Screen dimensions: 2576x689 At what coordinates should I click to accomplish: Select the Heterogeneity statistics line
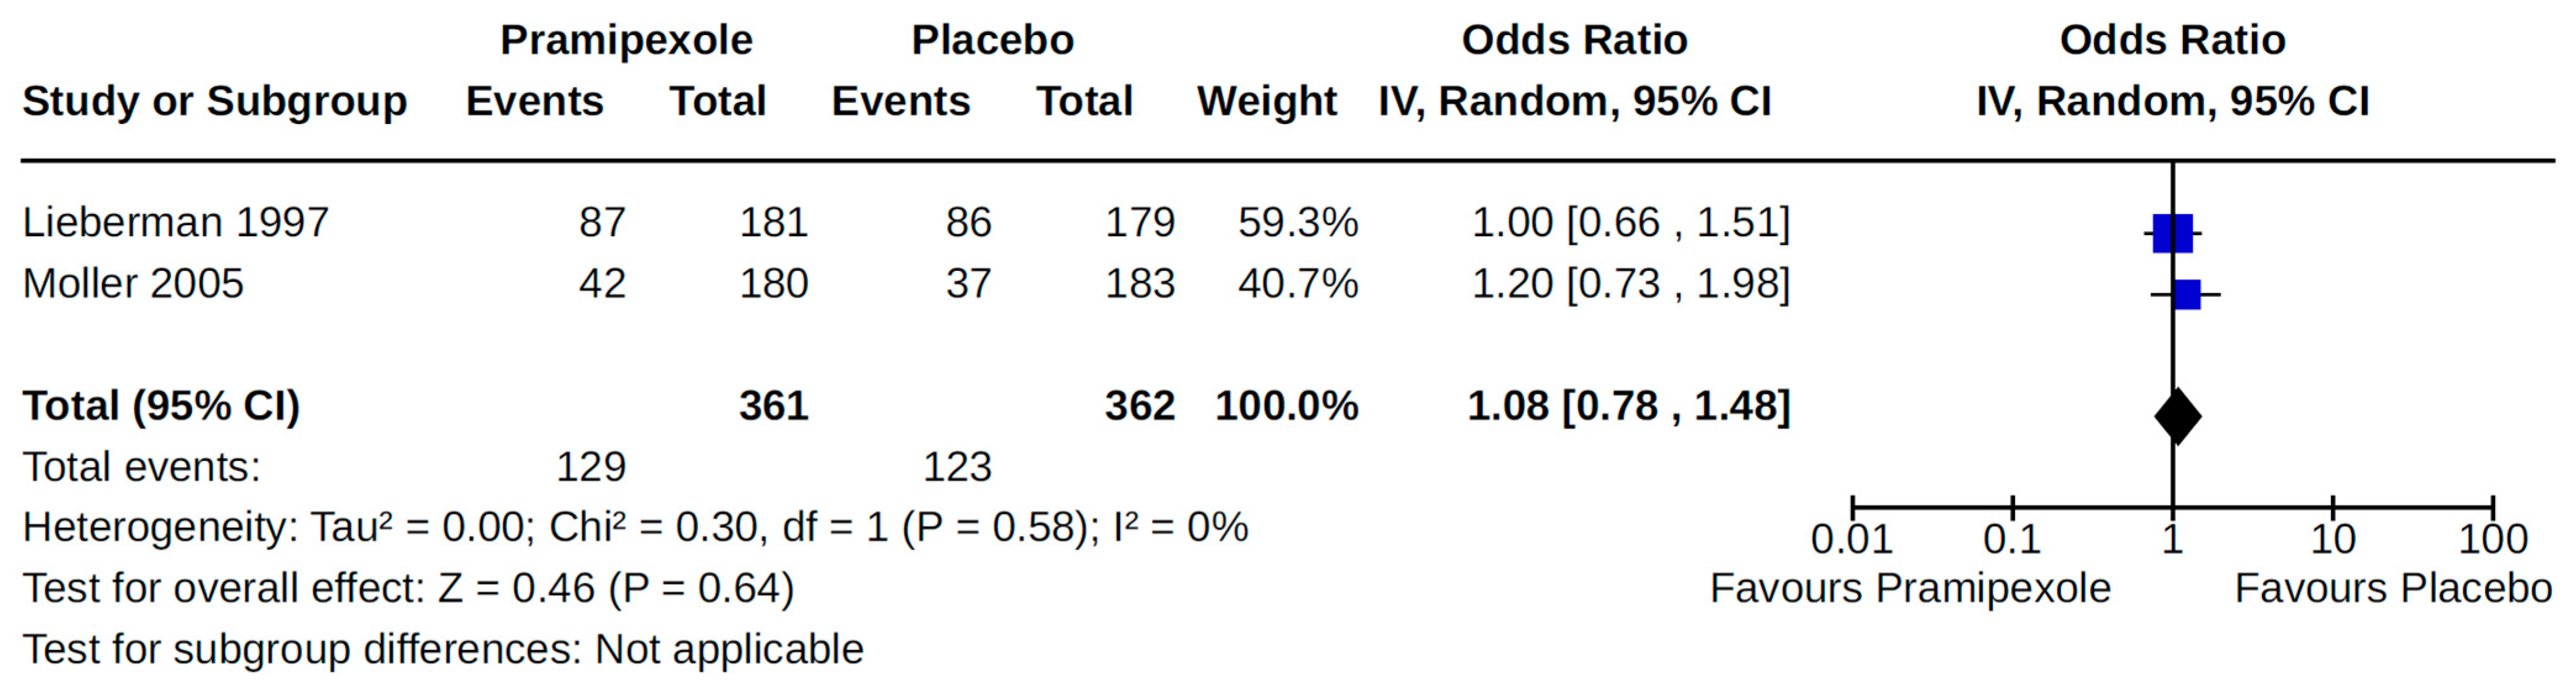tap(635, 527)
